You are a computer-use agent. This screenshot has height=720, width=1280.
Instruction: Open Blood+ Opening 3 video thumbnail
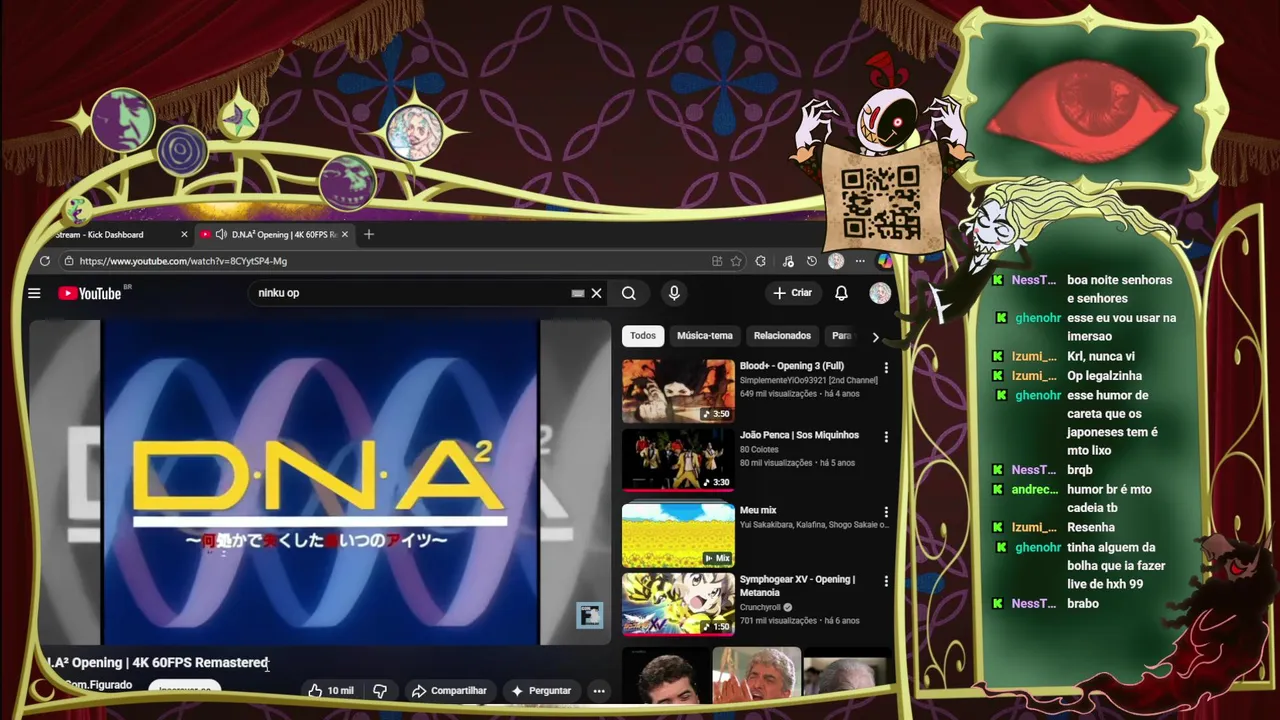coord(678,391)
